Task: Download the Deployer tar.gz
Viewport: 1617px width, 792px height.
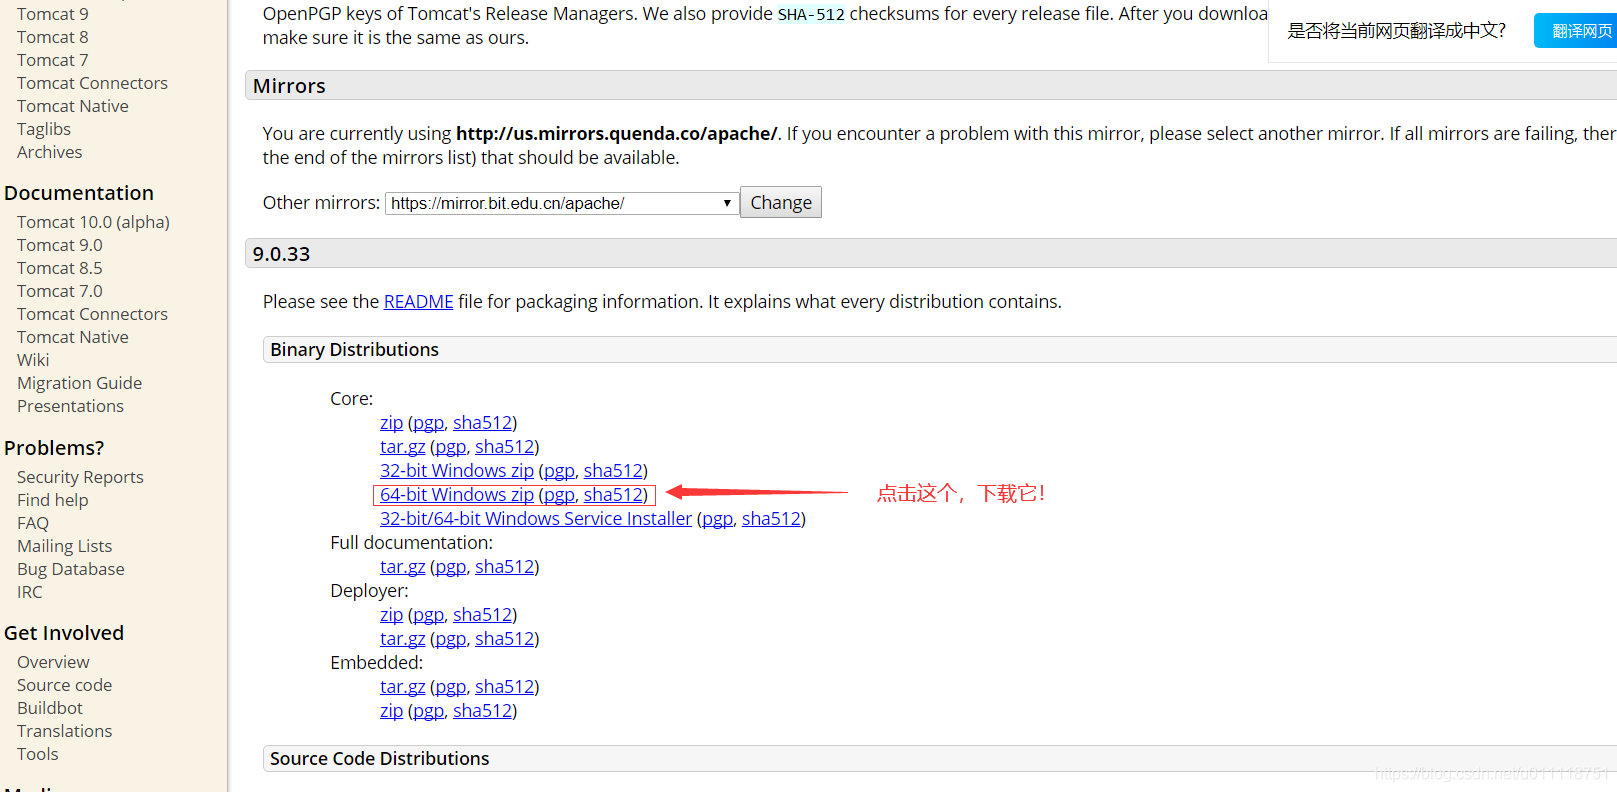Action: click(402, 639)
